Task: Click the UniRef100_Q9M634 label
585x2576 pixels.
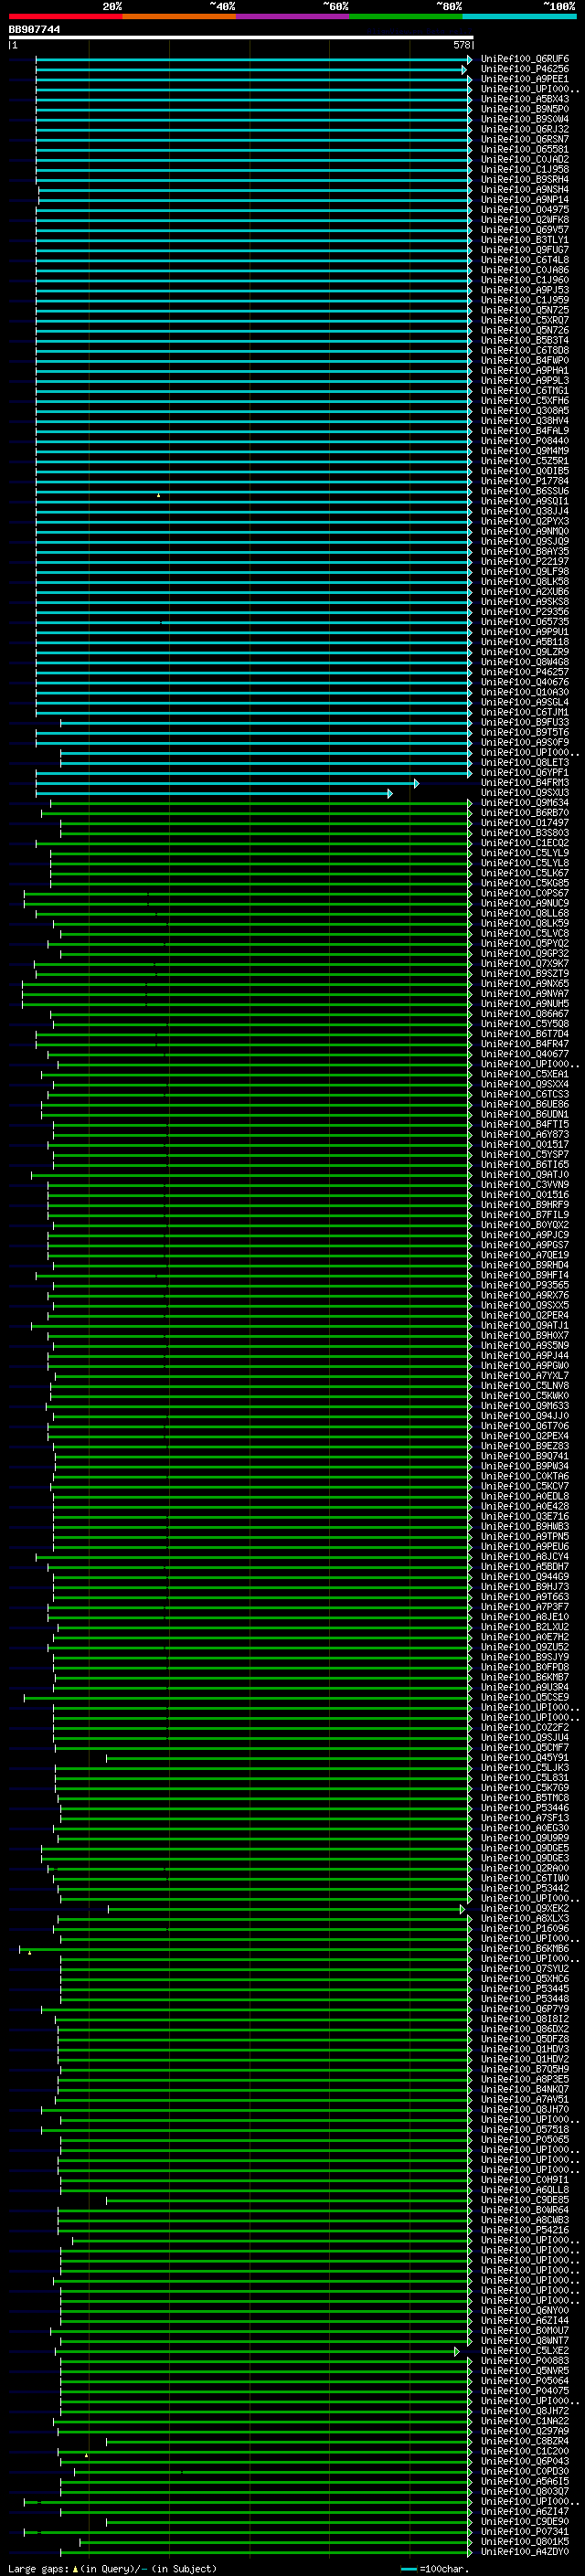Action: coord(525,803)
